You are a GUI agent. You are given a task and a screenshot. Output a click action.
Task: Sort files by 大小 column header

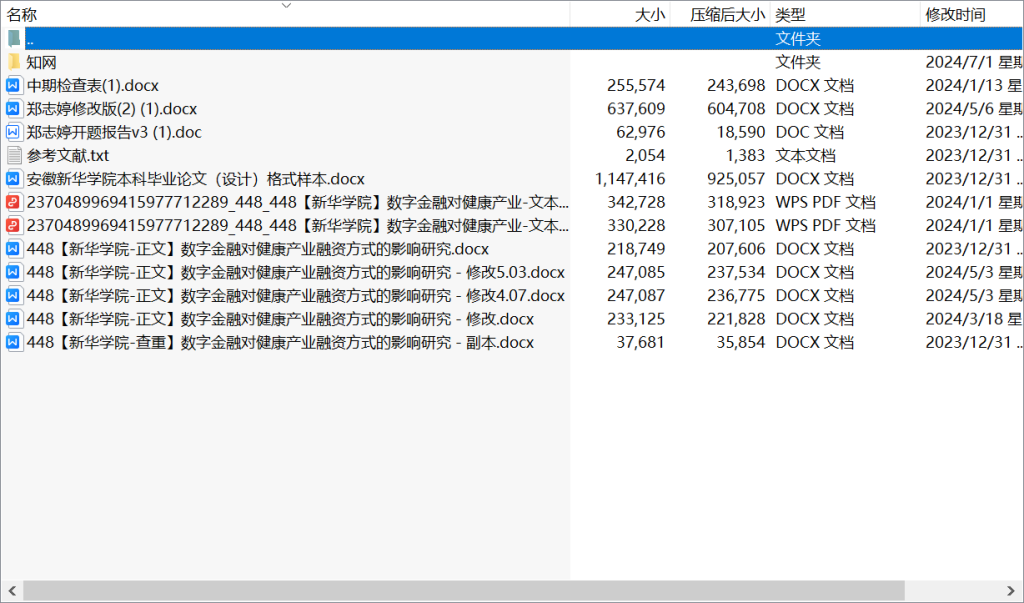(650, 15)
